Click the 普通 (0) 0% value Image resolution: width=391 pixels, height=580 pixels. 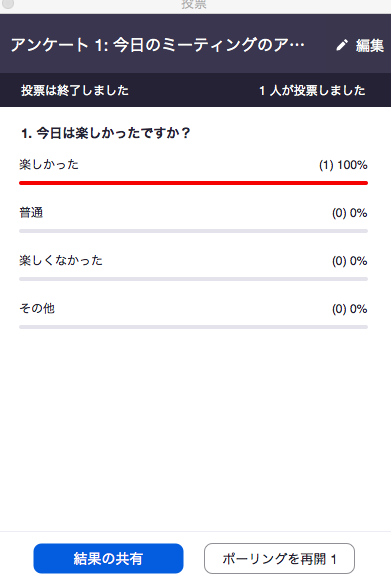[350, 213]
